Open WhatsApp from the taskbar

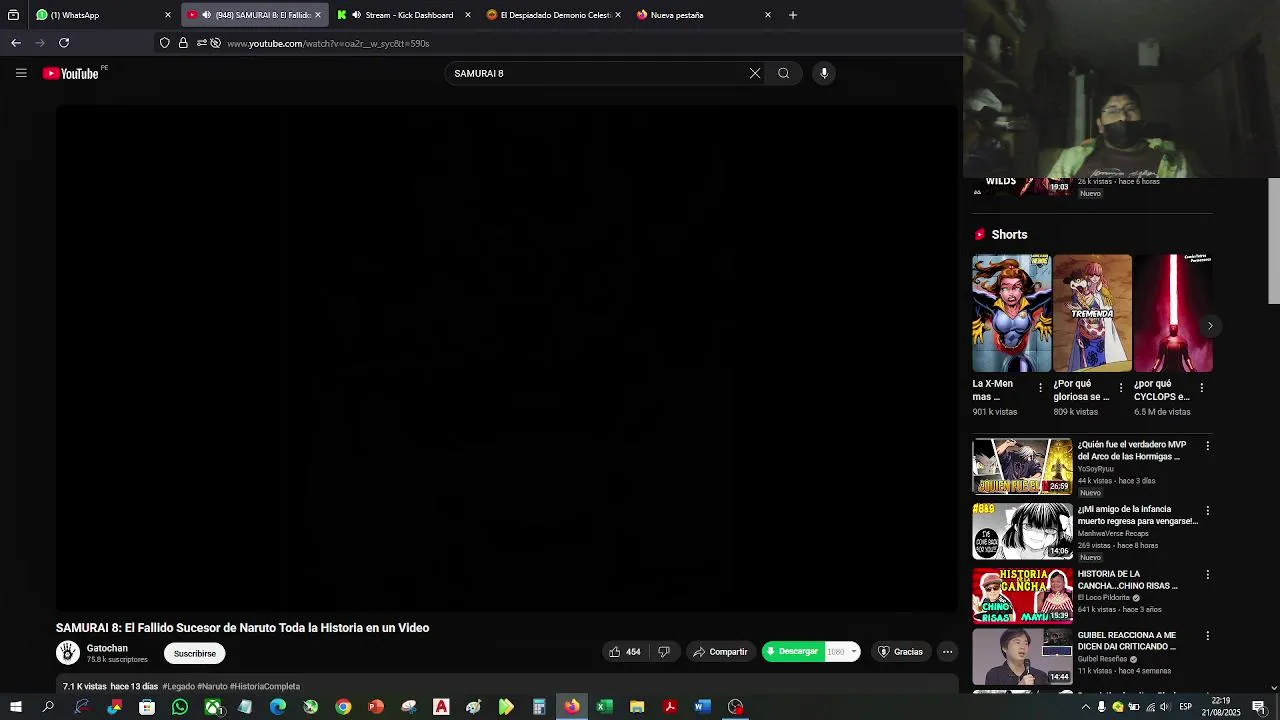pyautogui.click(x=180, y=707)
